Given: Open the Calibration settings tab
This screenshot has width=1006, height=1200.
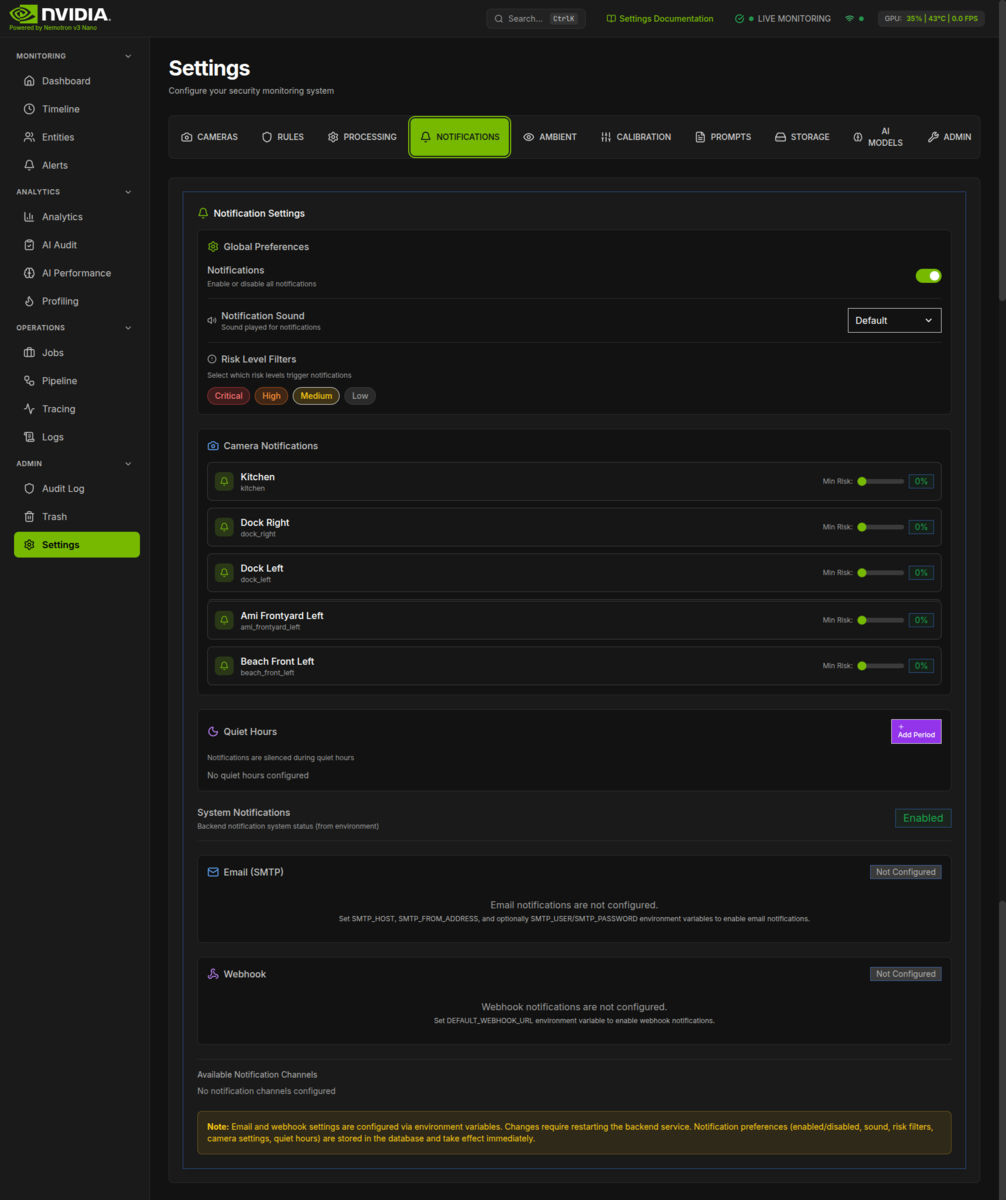Looking at the screenshot, I should point(636,137).
